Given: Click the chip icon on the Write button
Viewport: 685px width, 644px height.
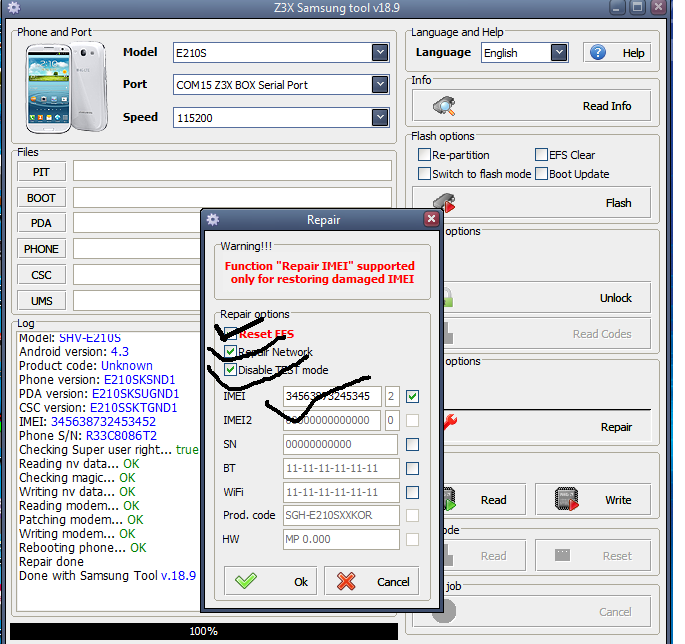Looking at the screenshot, I should point(567,499).
